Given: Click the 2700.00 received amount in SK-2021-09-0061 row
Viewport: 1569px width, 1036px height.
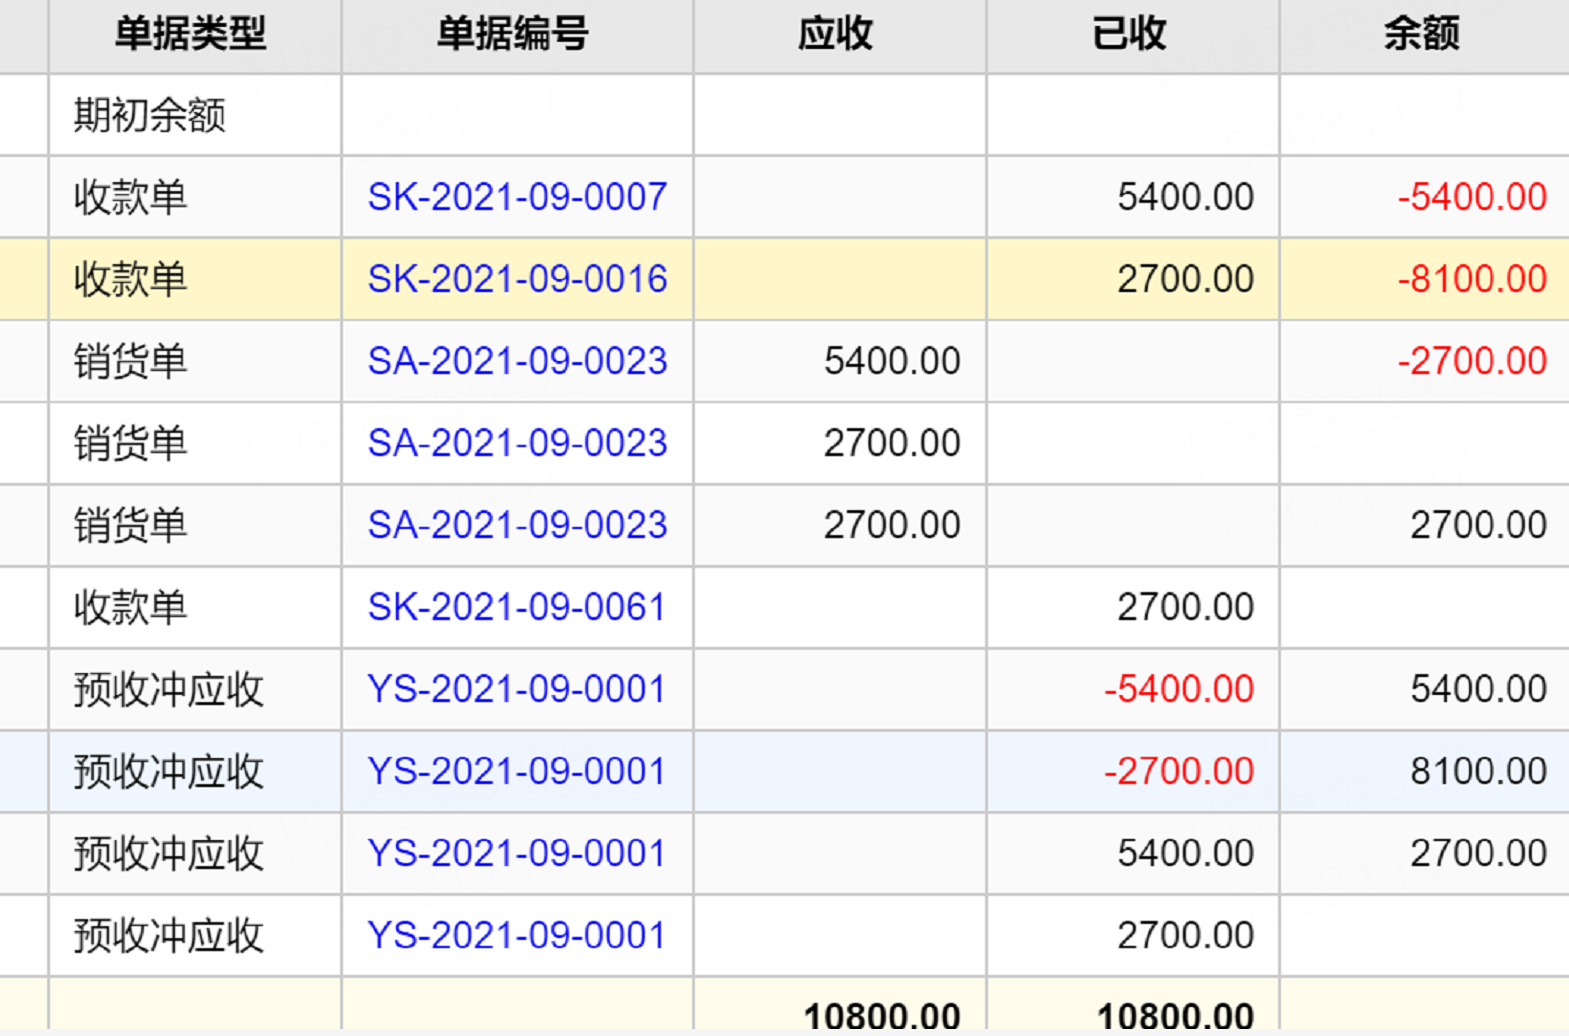Looking at the screenshot, I should pyautogui.click(x=1185, y=607).
